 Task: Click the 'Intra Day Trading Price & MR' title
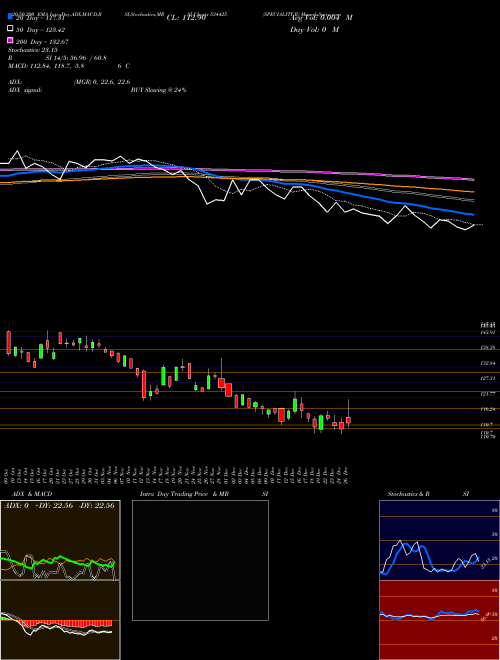pyautogui.click(x=184, y=494)
